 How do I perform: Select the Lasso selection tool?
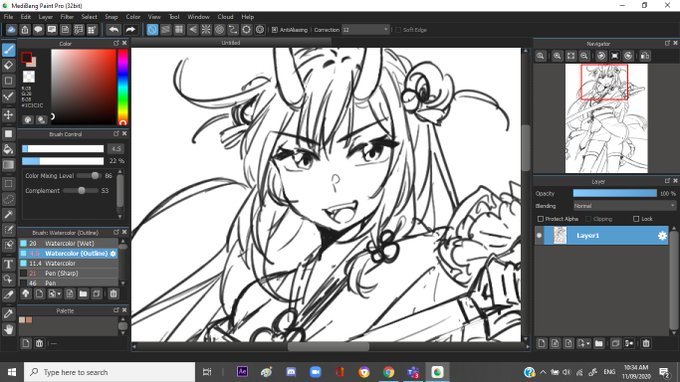(8, 199)
